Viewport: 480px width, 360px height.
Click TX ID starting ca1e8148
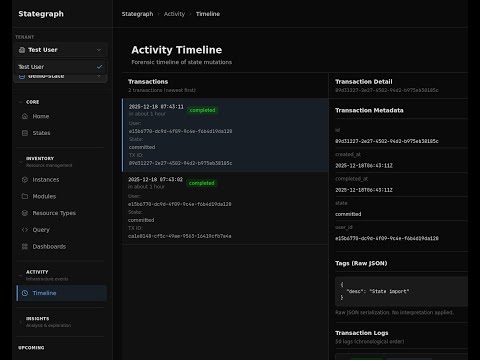click(180, 236)
